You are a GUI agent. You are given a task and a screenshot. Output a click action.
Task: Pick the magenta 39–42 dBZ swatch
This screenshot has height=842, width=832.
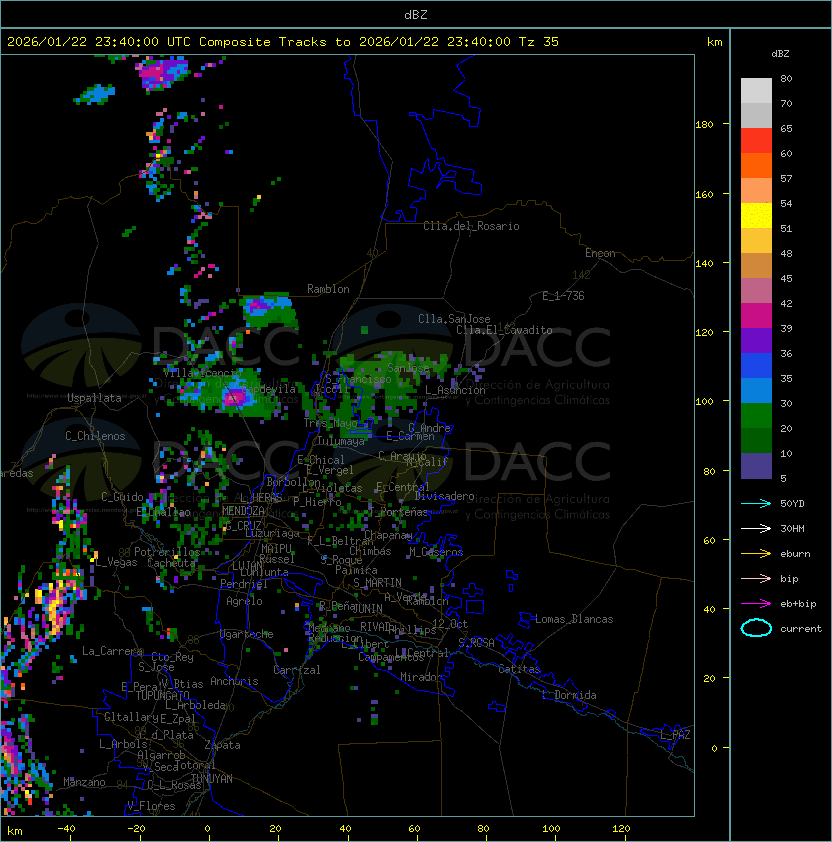[x=756, y=315]
